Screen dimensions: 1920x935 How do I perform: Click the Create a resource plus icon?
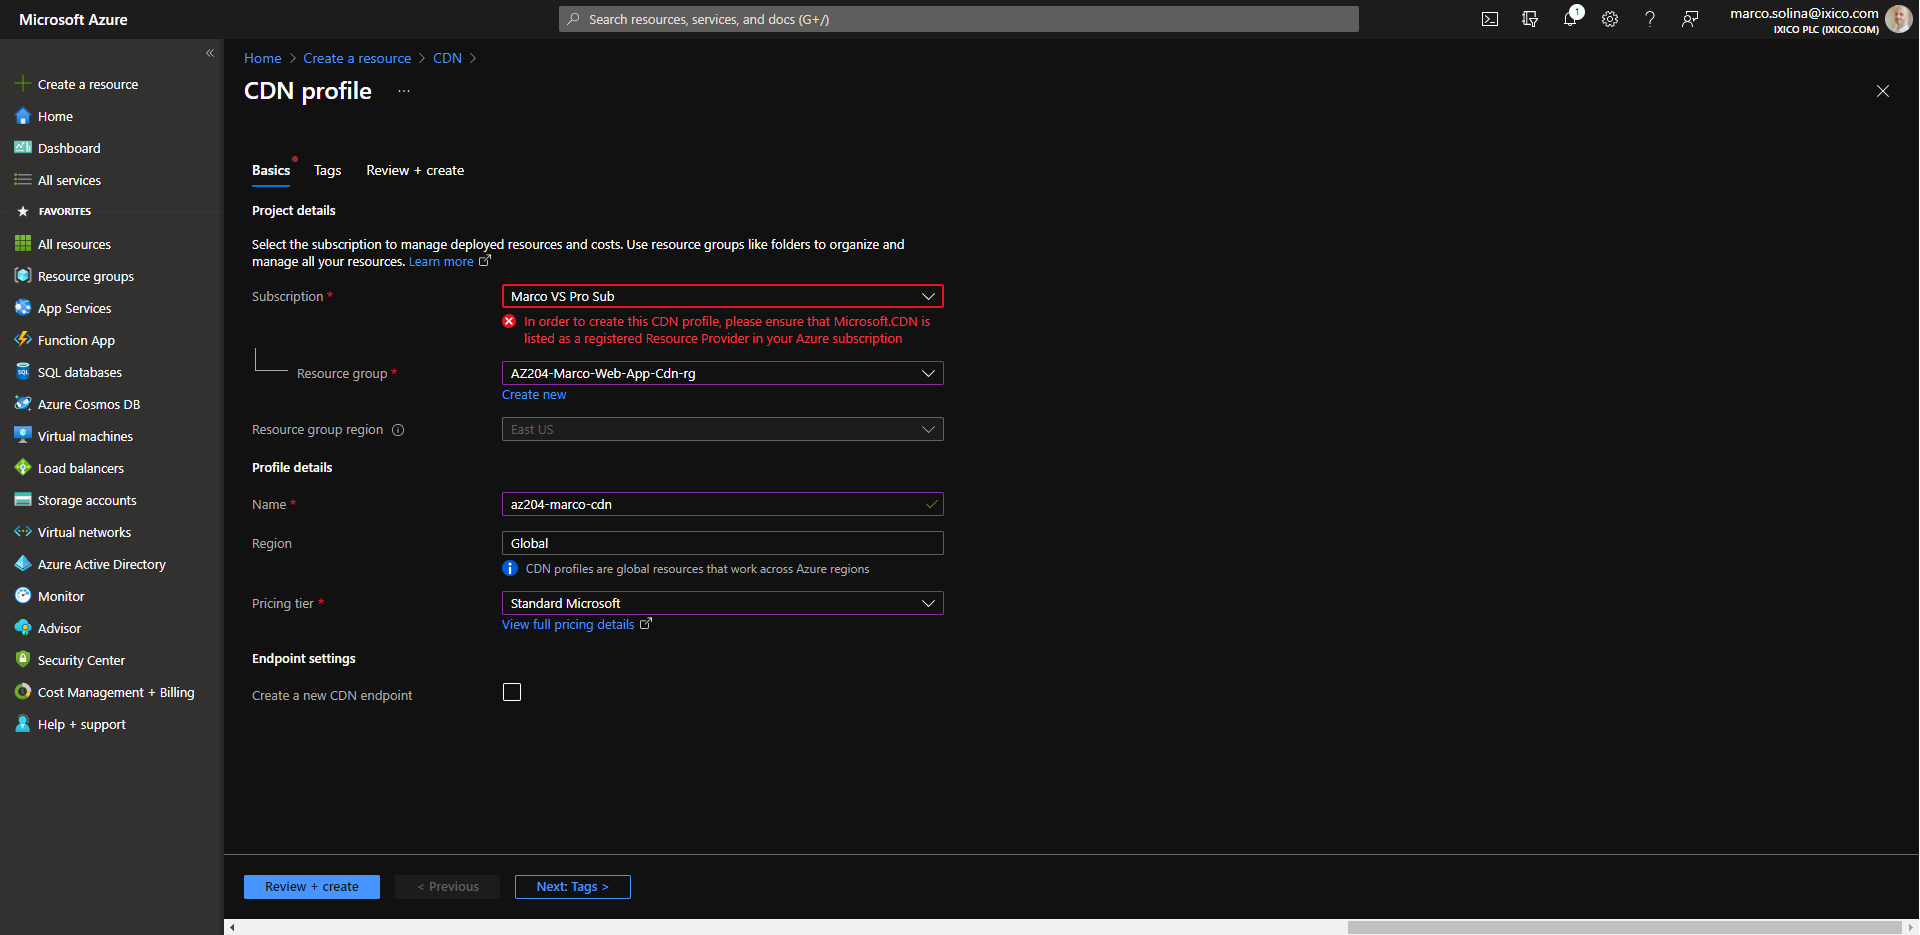pyautogui.click(x=23, y=84)
